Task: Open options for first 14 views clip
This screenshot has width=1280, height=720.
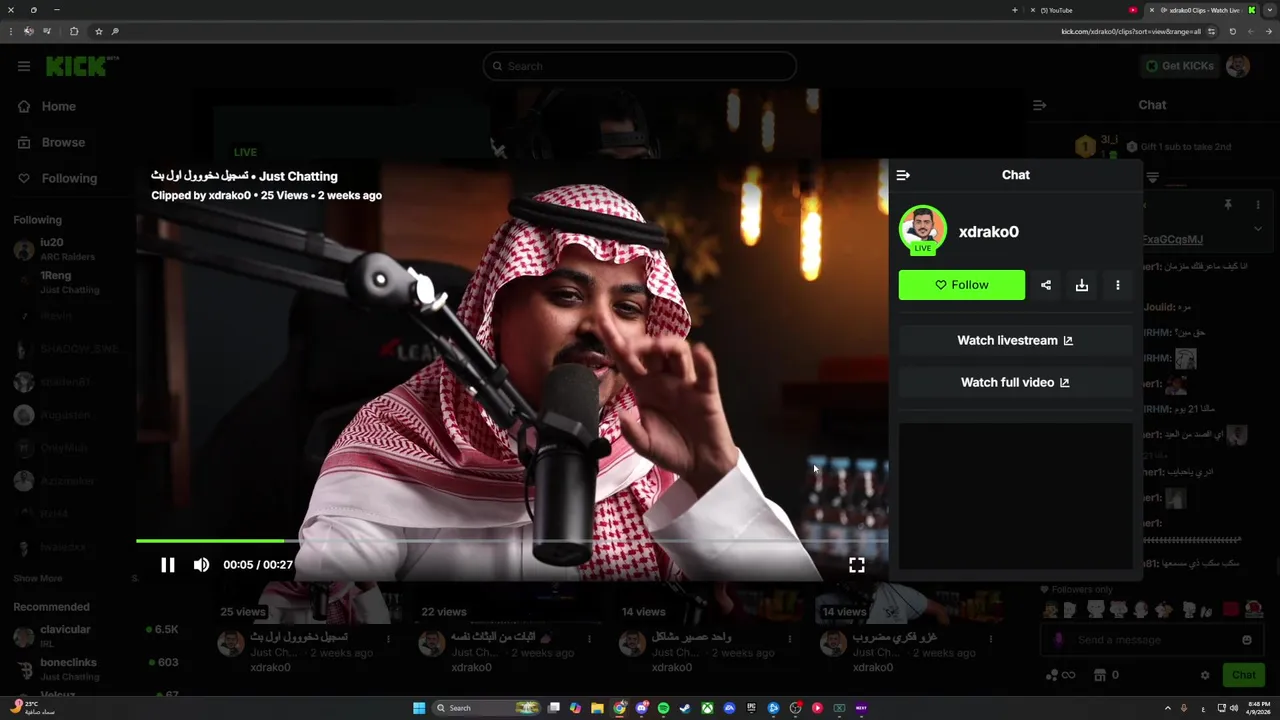Action: (790, 637)
